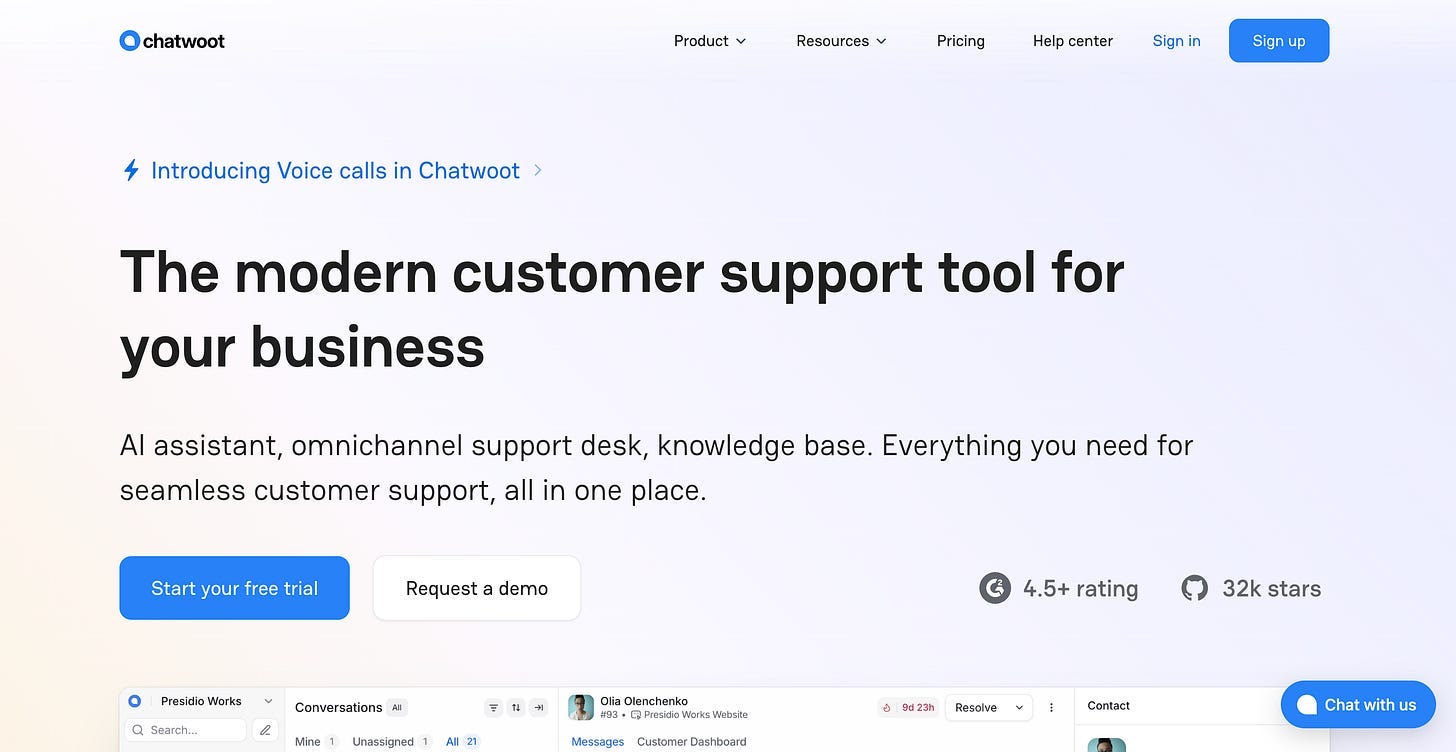
Task: Start your free trial
Action: (x=234, y=588)
